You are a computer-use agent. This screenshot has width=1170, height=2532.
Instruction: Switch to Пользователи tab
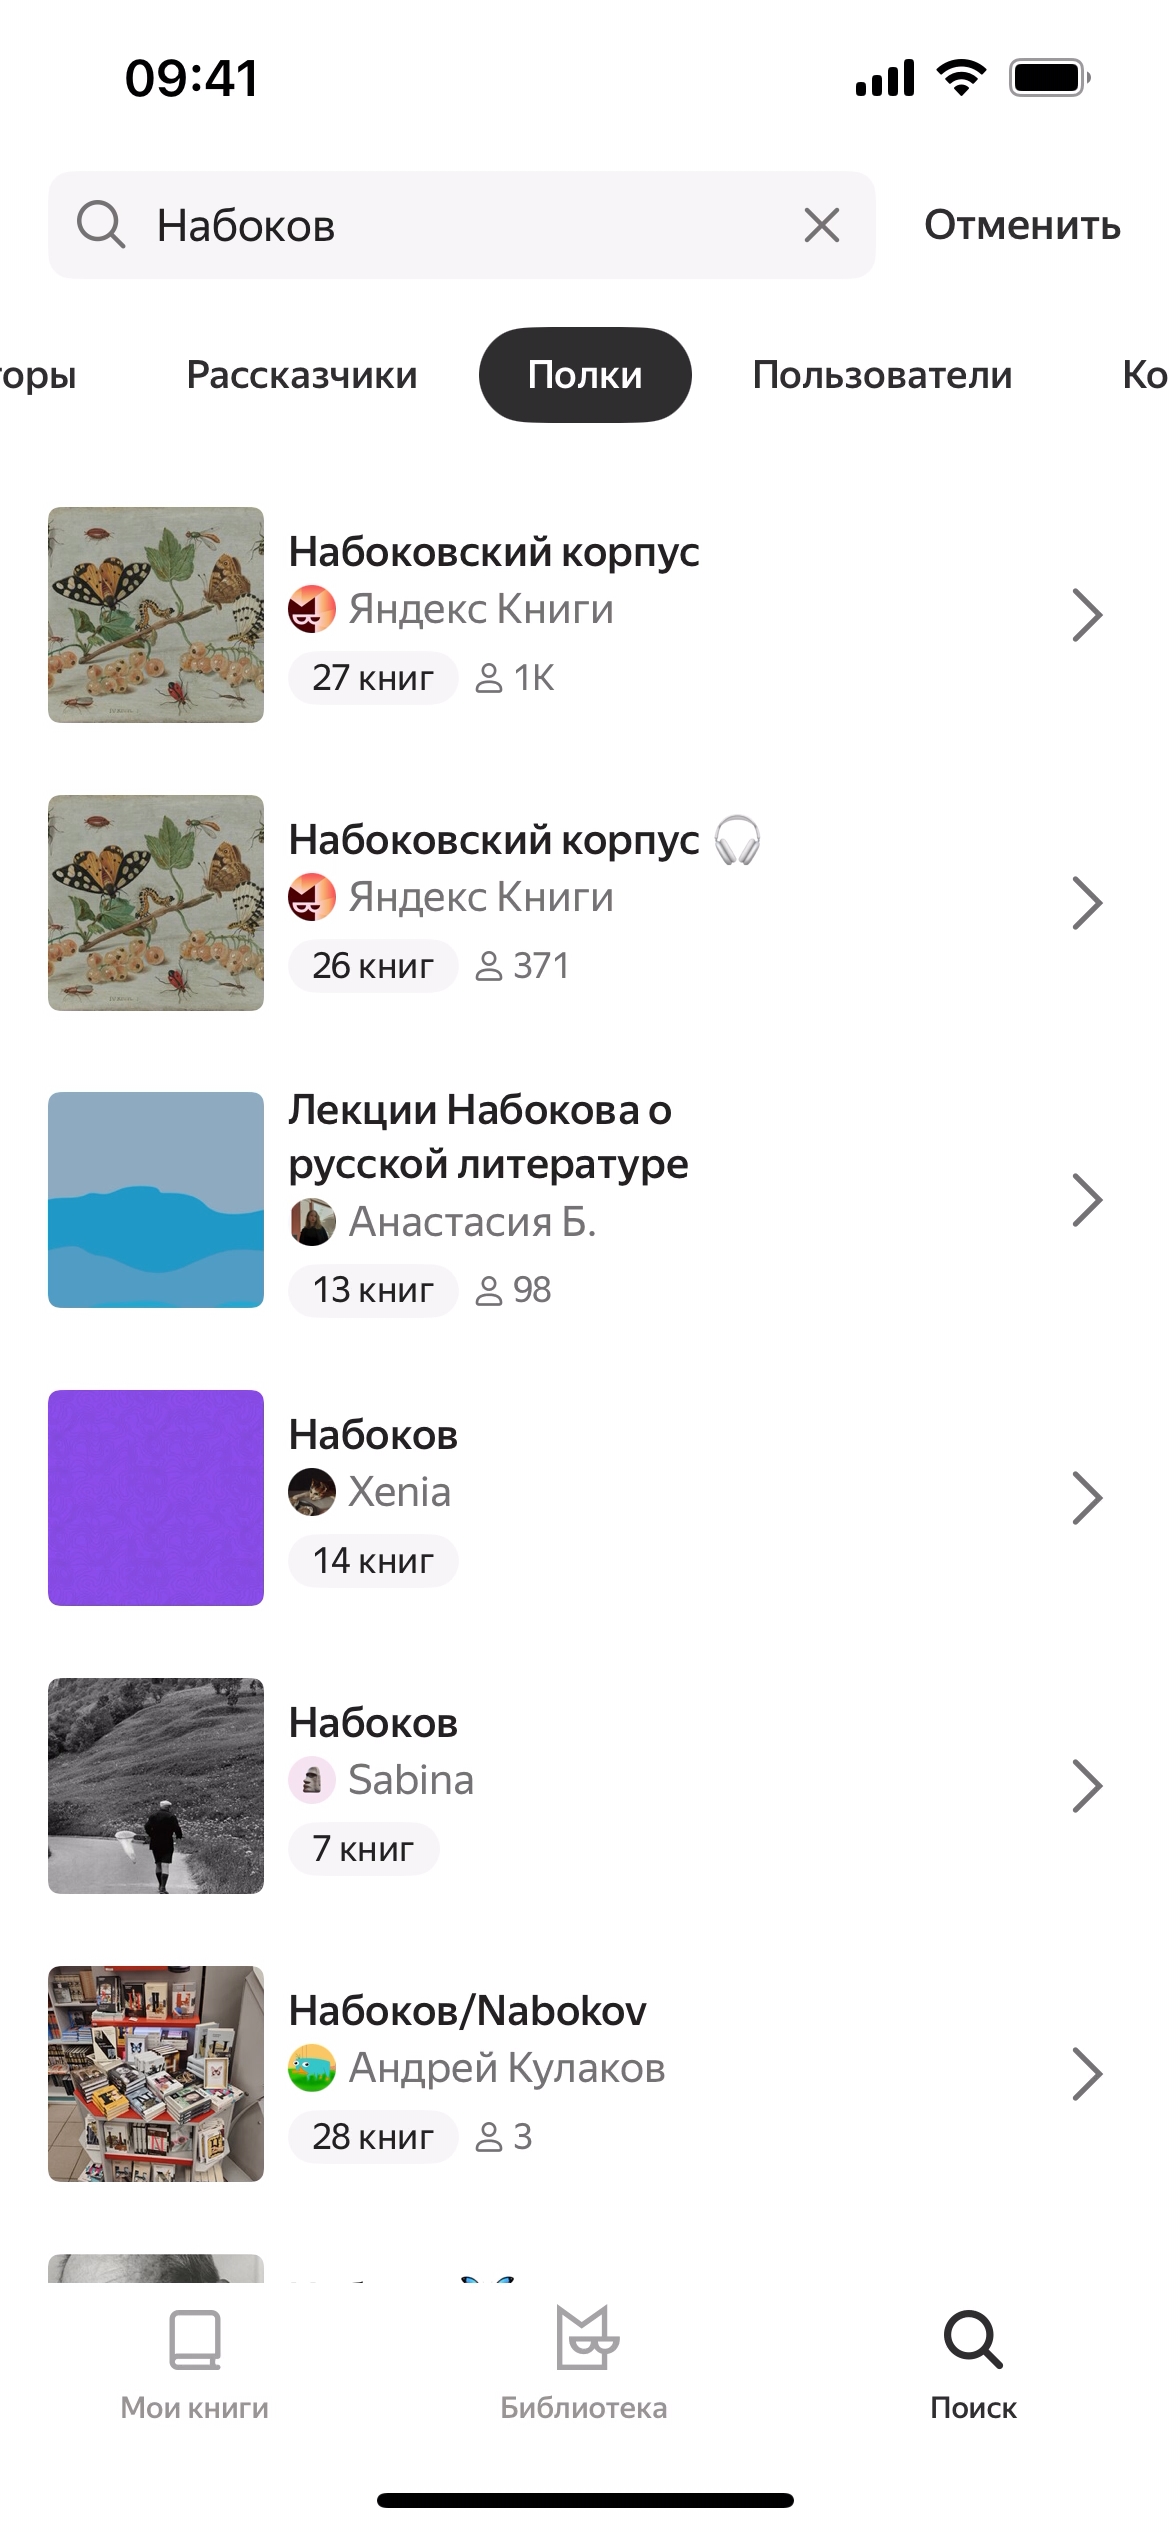882,375
